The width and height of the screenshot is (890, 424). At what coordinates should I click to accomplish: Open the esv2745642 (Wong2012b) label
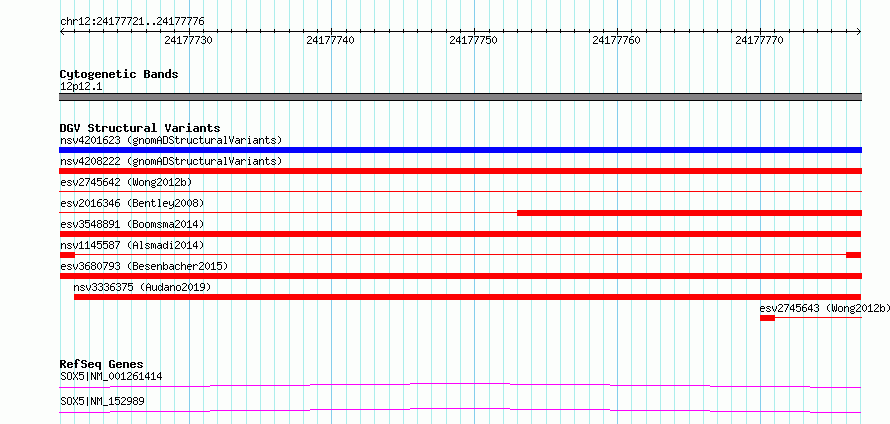tap(127, 182)
